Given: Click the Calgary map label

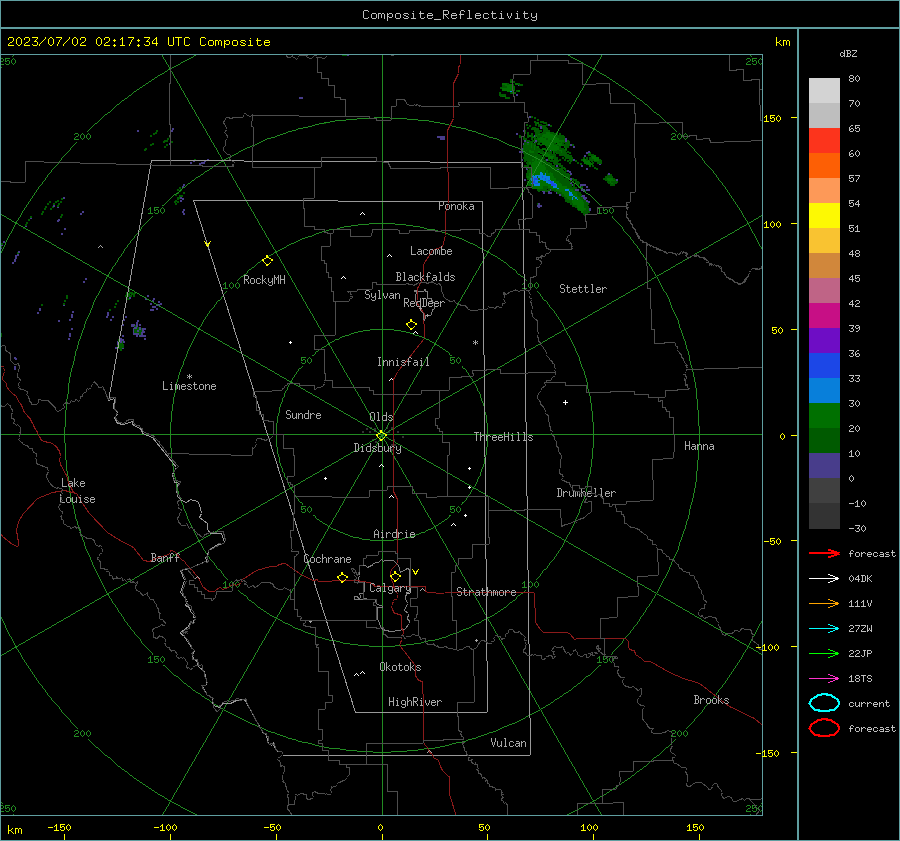Looking at the screenshot, I should tap(390, 588).
